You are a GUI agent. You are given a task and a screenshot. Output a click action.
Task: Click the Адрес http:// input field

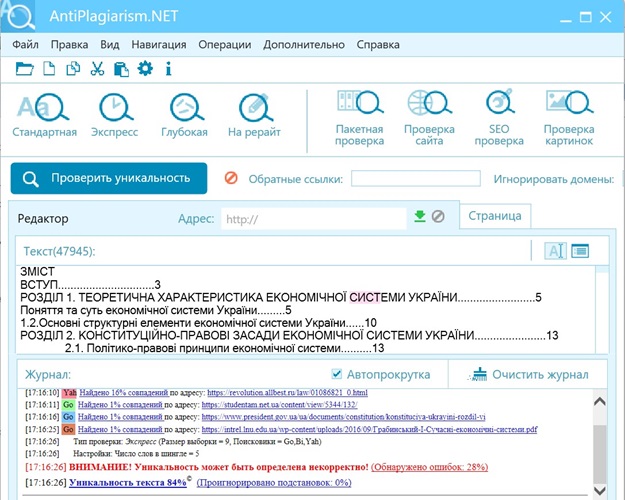pos(314,219)
